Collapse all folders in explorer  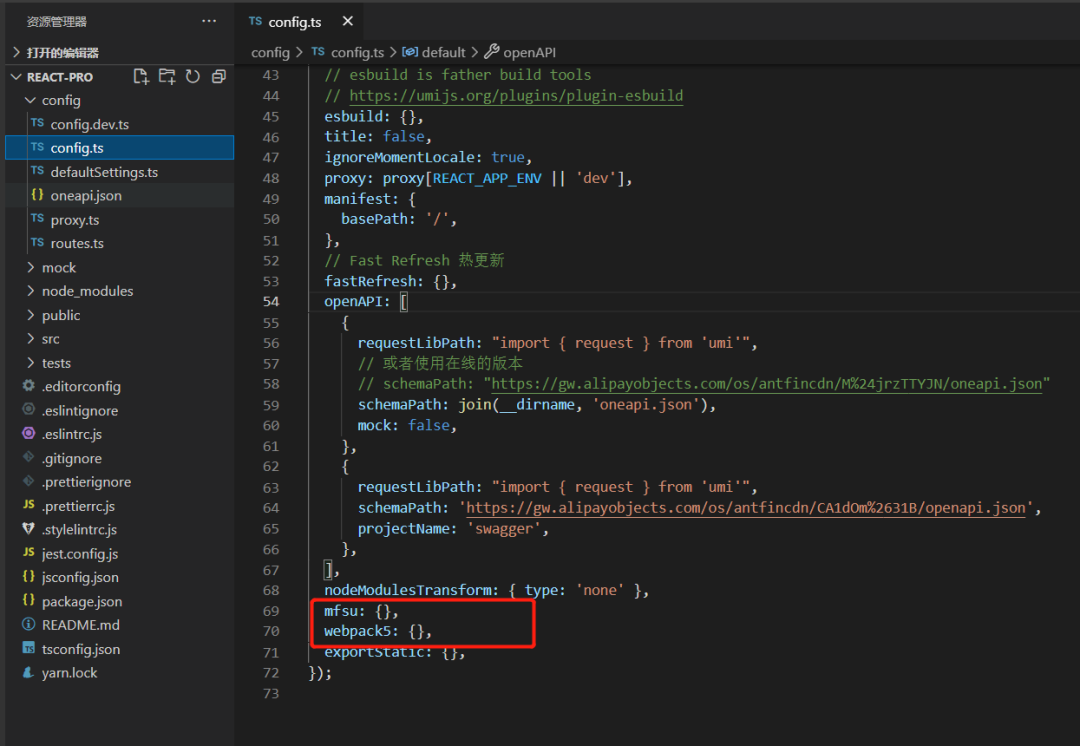[x=218, y=77]
